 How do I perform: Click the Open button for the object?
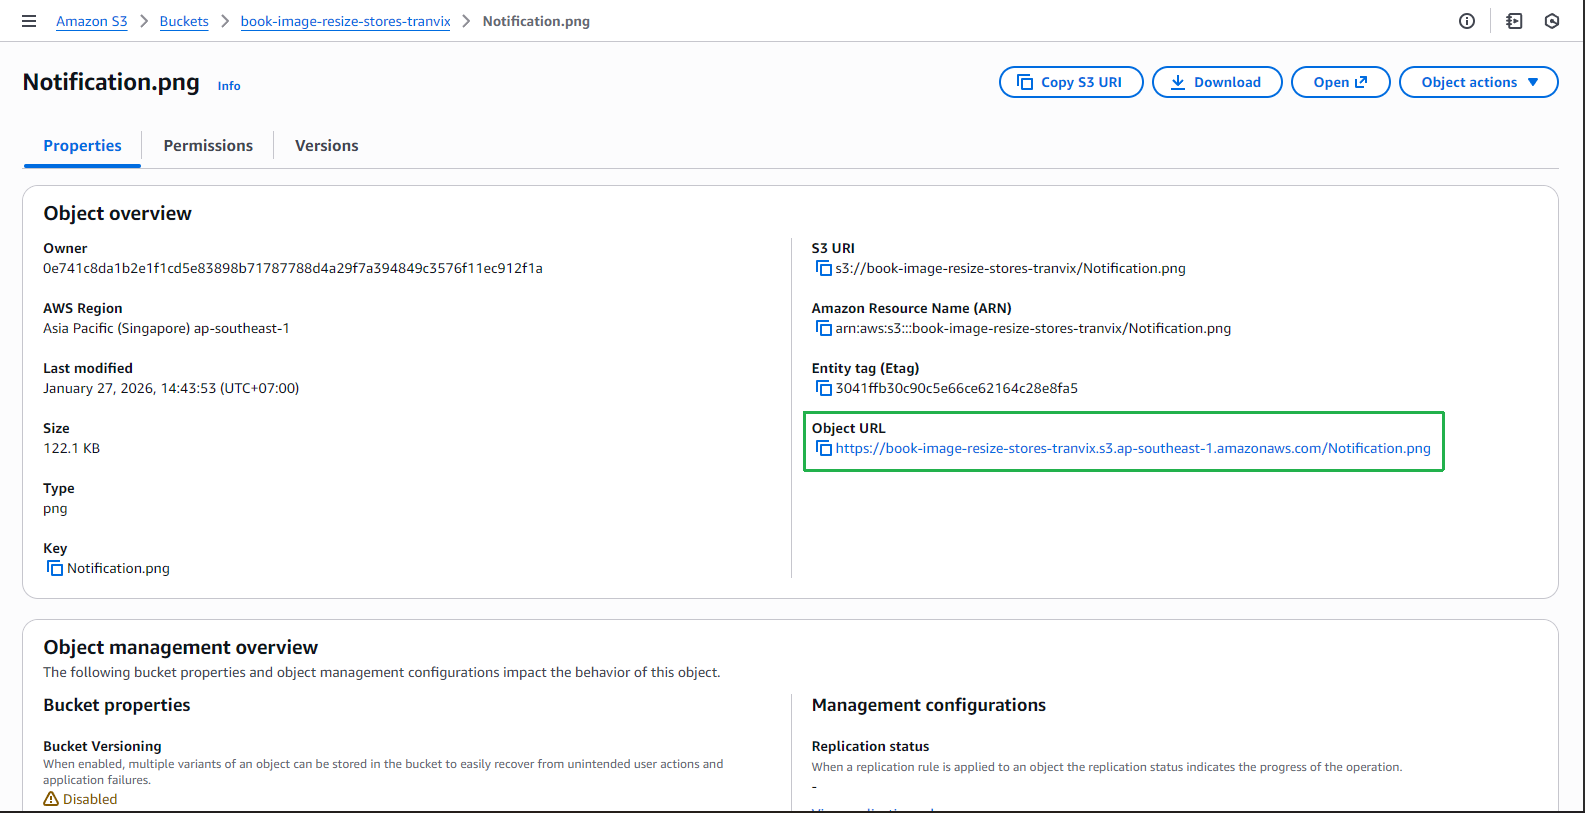click(x=1341, y=82)
